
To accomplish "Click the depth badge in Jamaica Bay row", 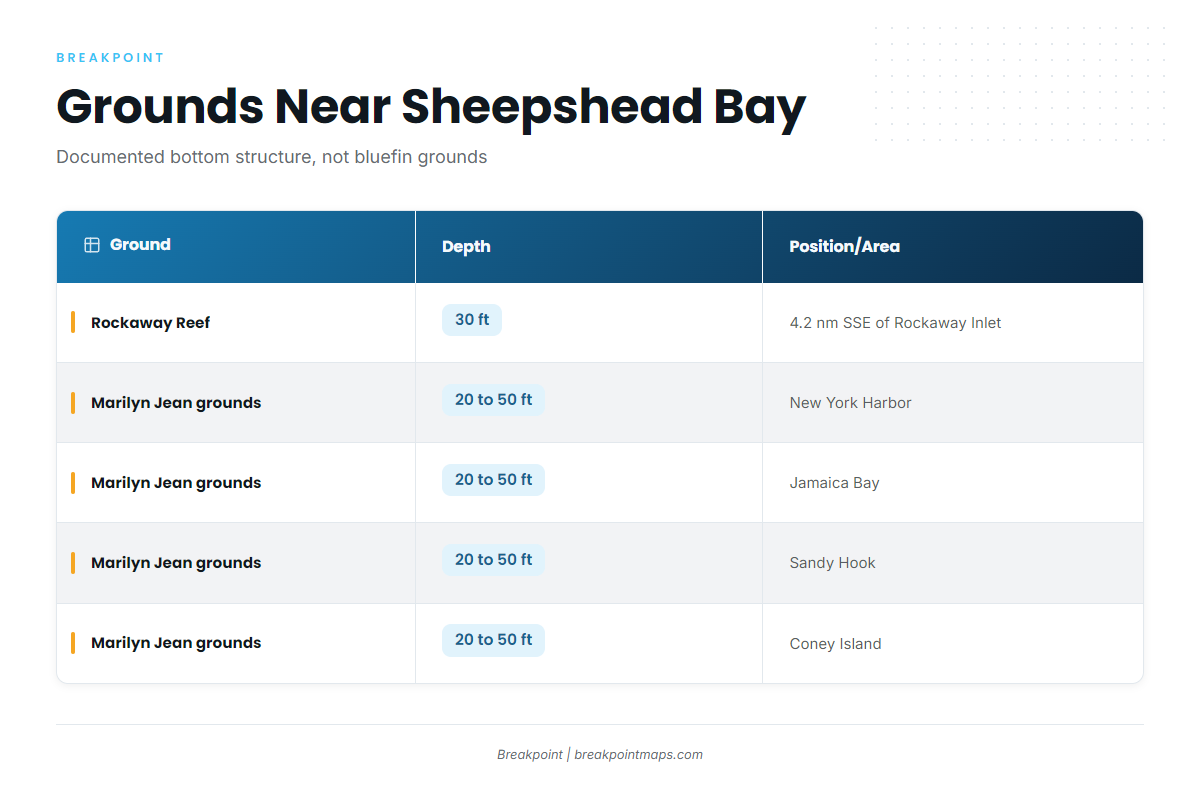I will click(x=493, y=480).
